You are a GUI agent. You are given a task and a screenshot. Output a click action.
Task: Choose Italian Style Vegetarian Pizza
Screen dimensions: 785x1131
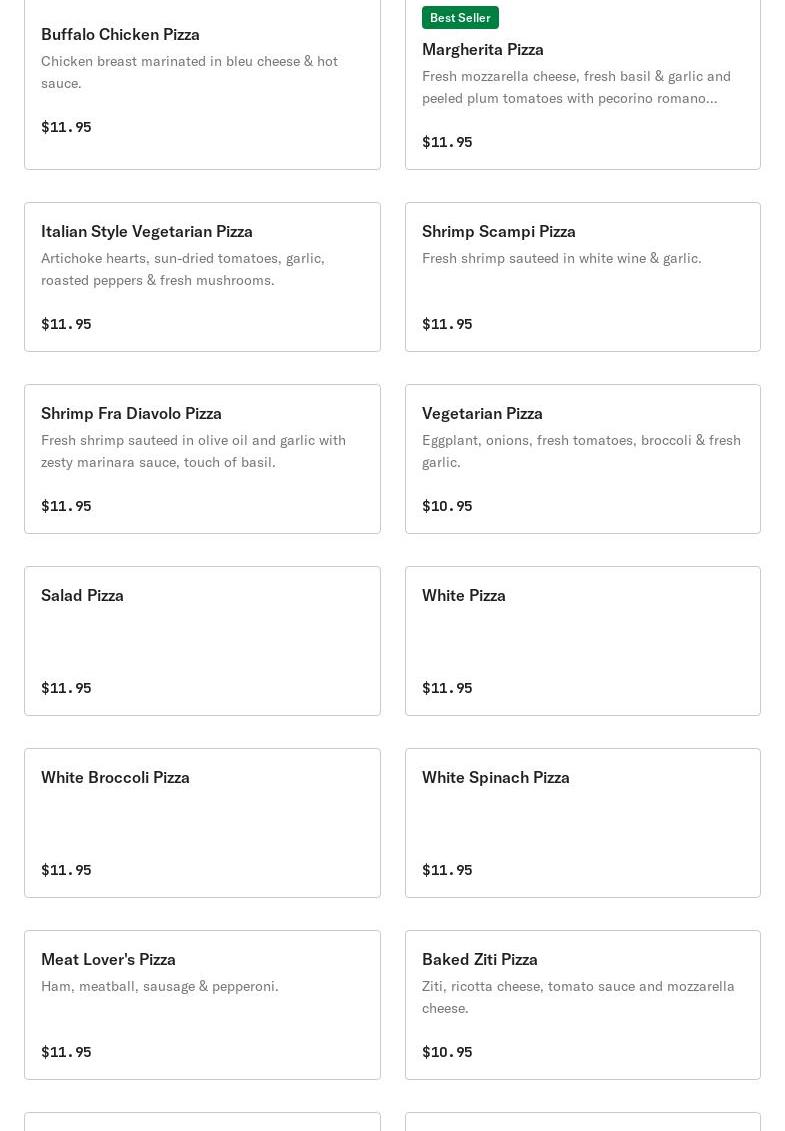point(147,231)
